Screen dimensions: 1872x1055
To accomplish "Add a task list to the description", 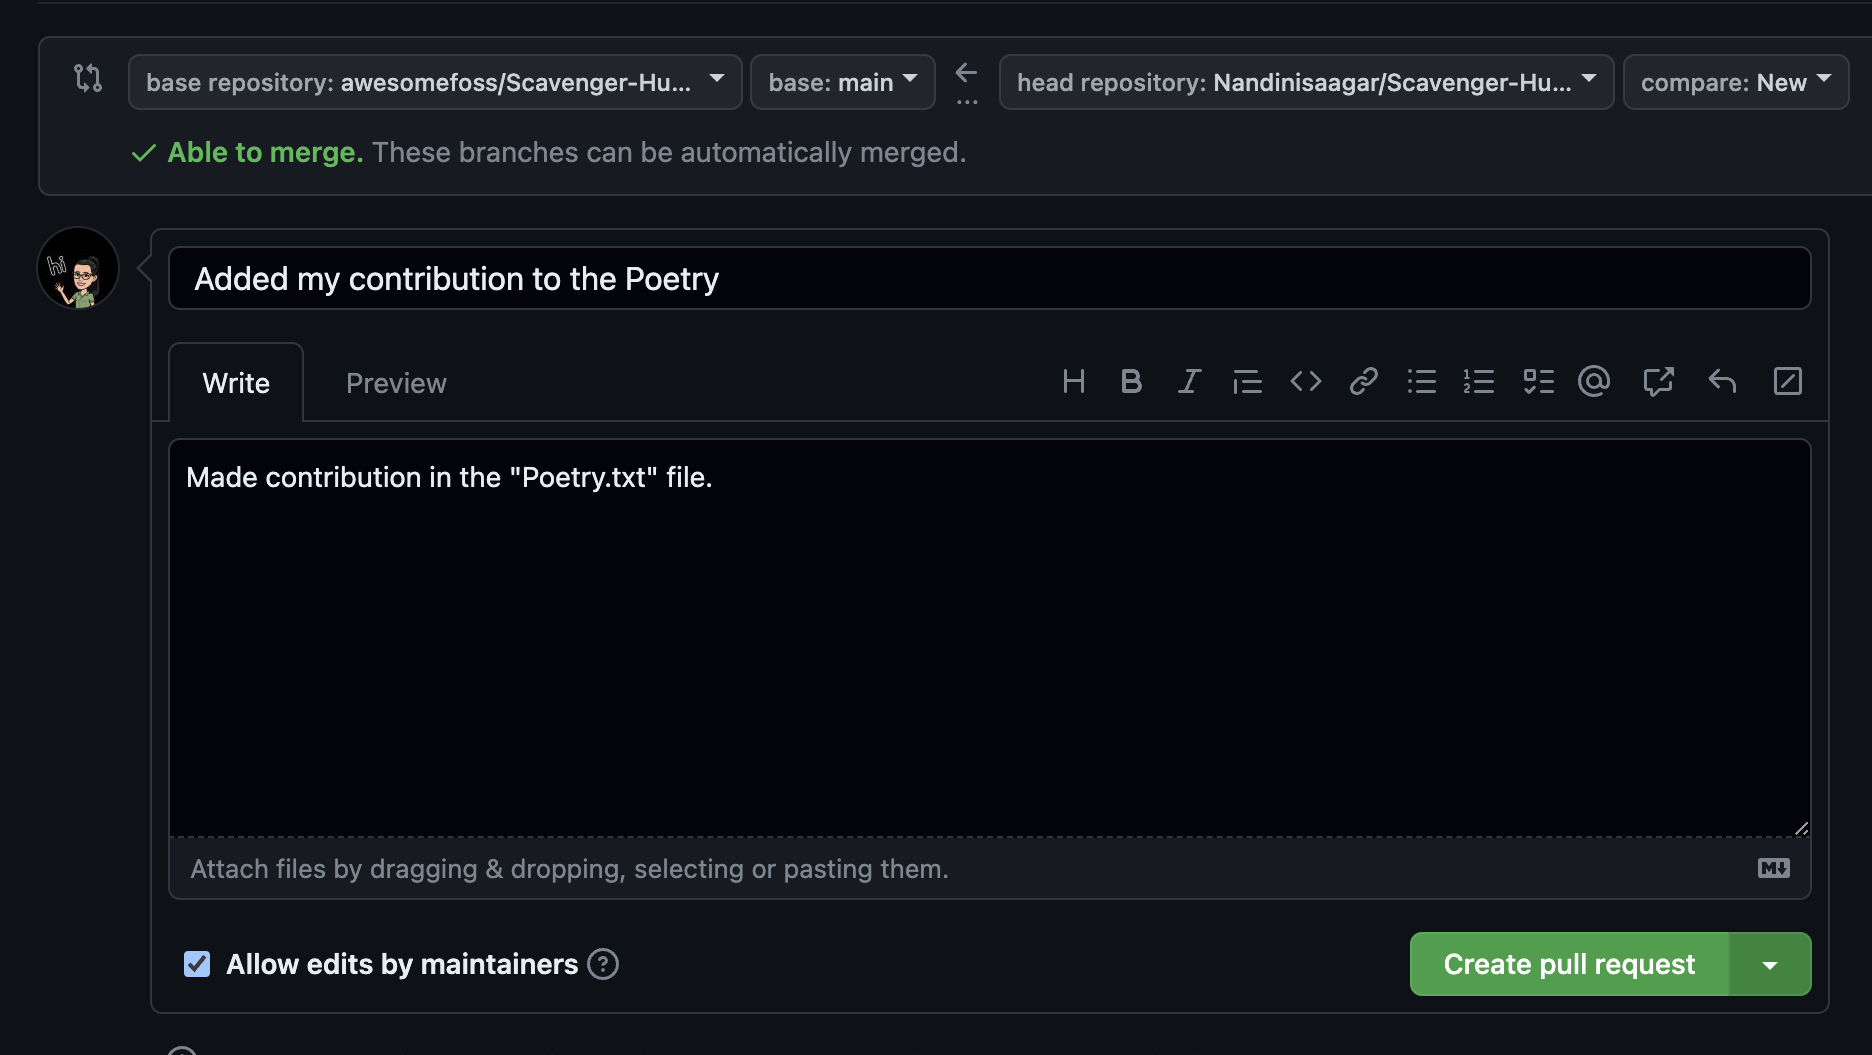I will [1537, 381].
